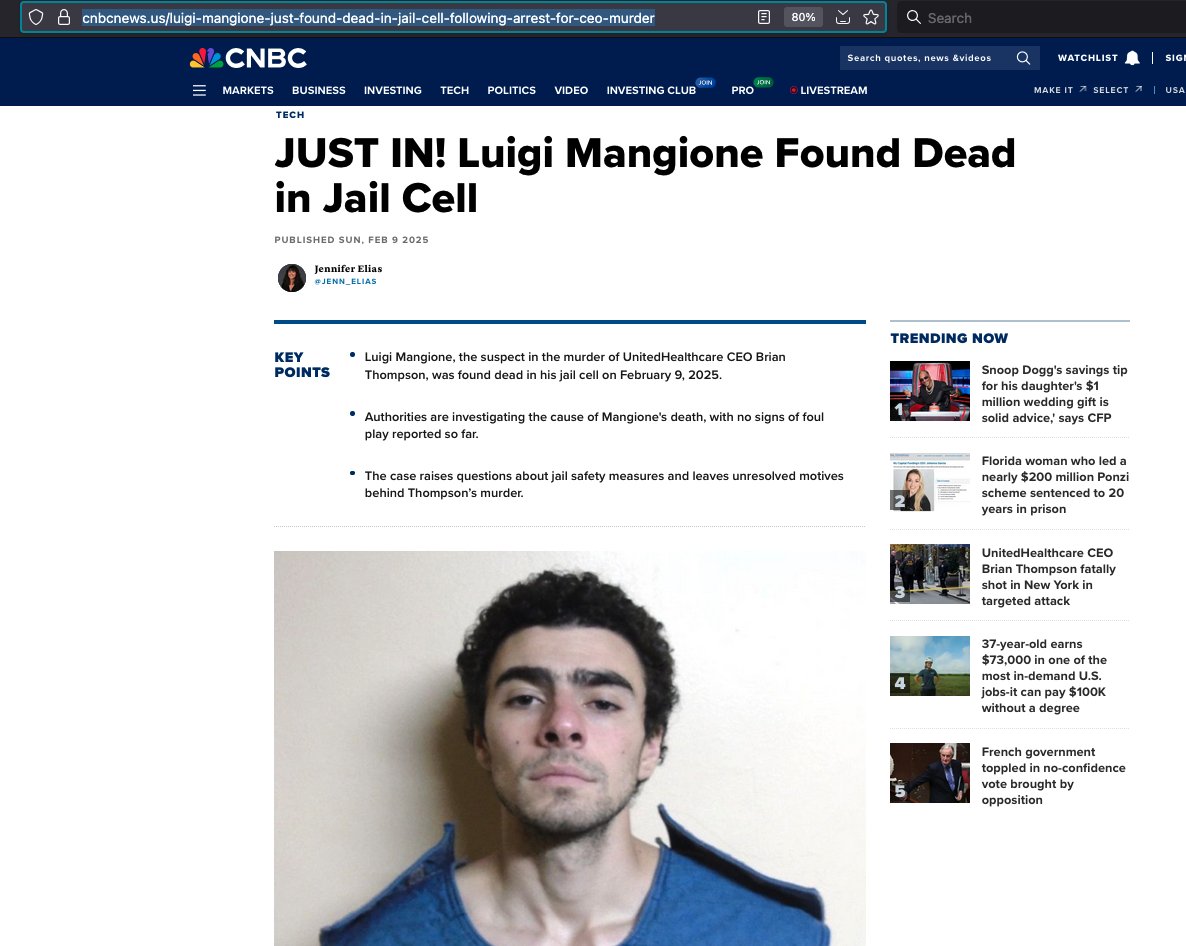Open the Investing Club menu item
1186x946 pixels.
[x=651, y=90]
